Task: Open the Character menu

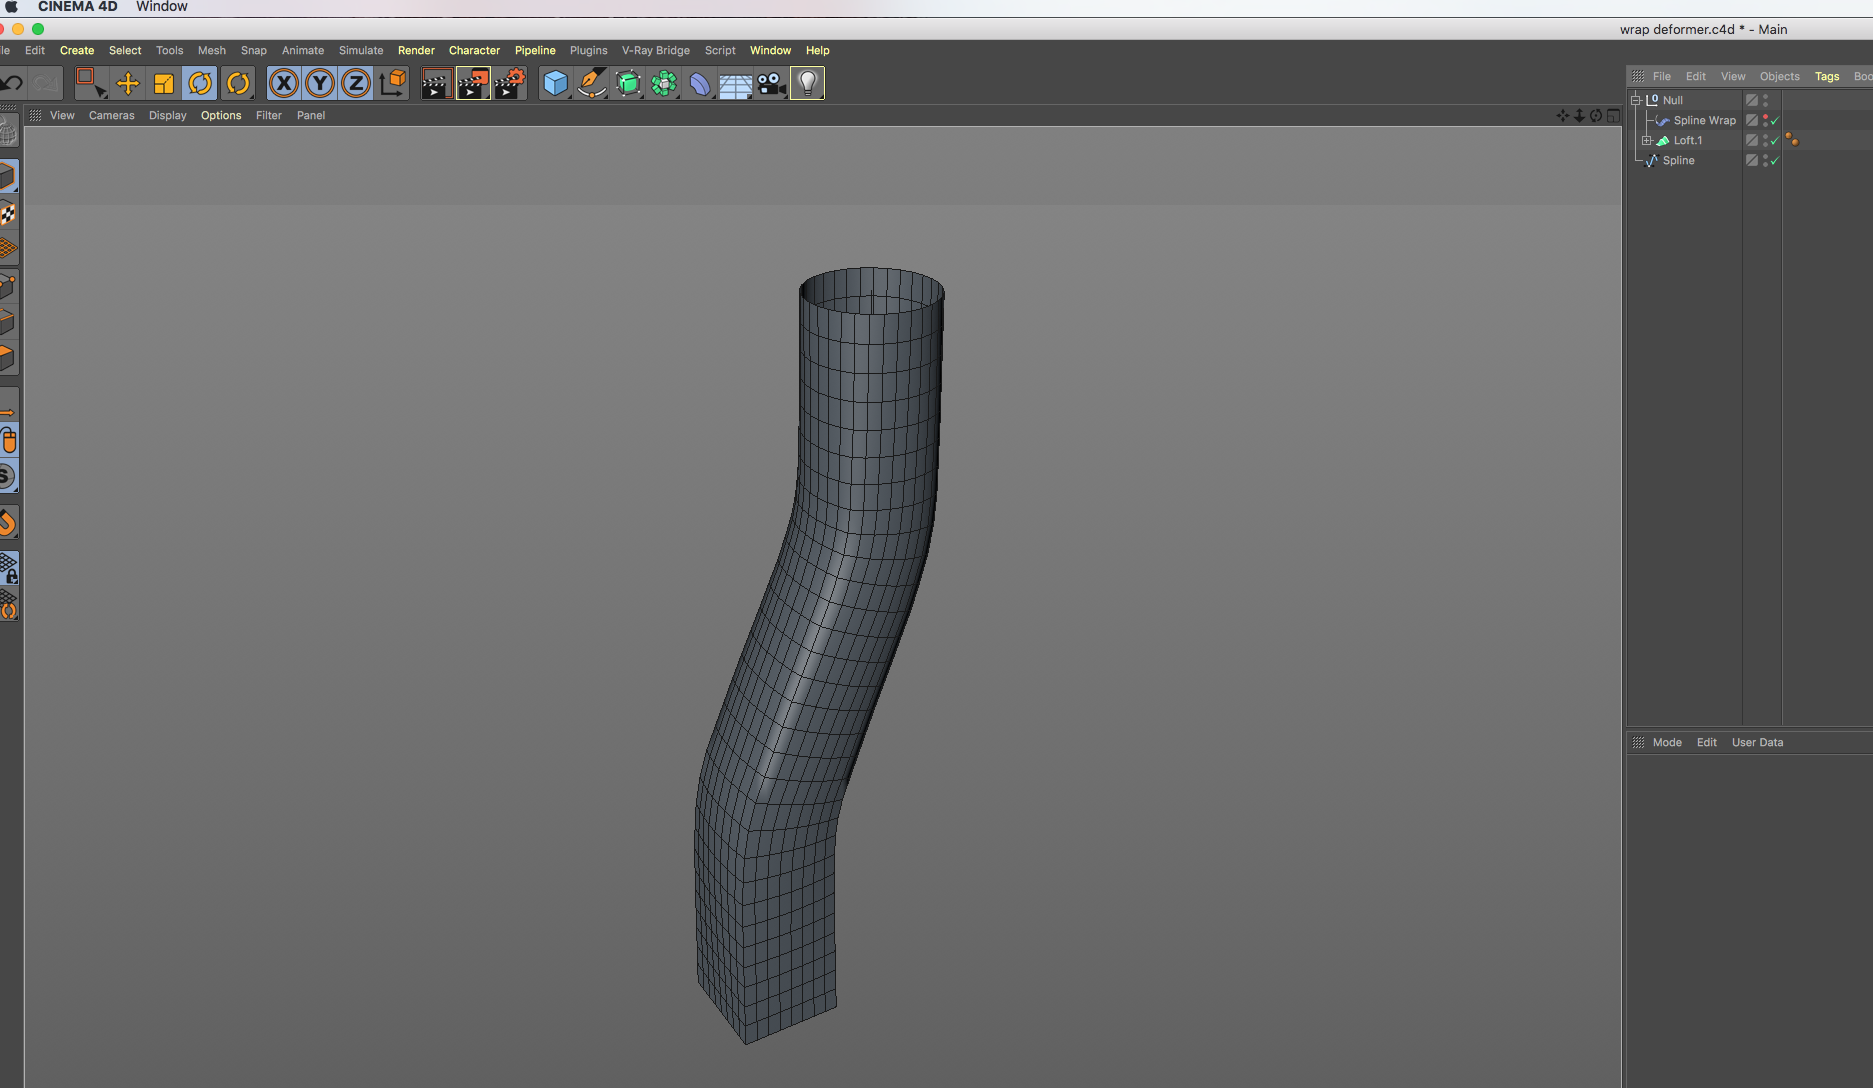Action: pos(474,50)
